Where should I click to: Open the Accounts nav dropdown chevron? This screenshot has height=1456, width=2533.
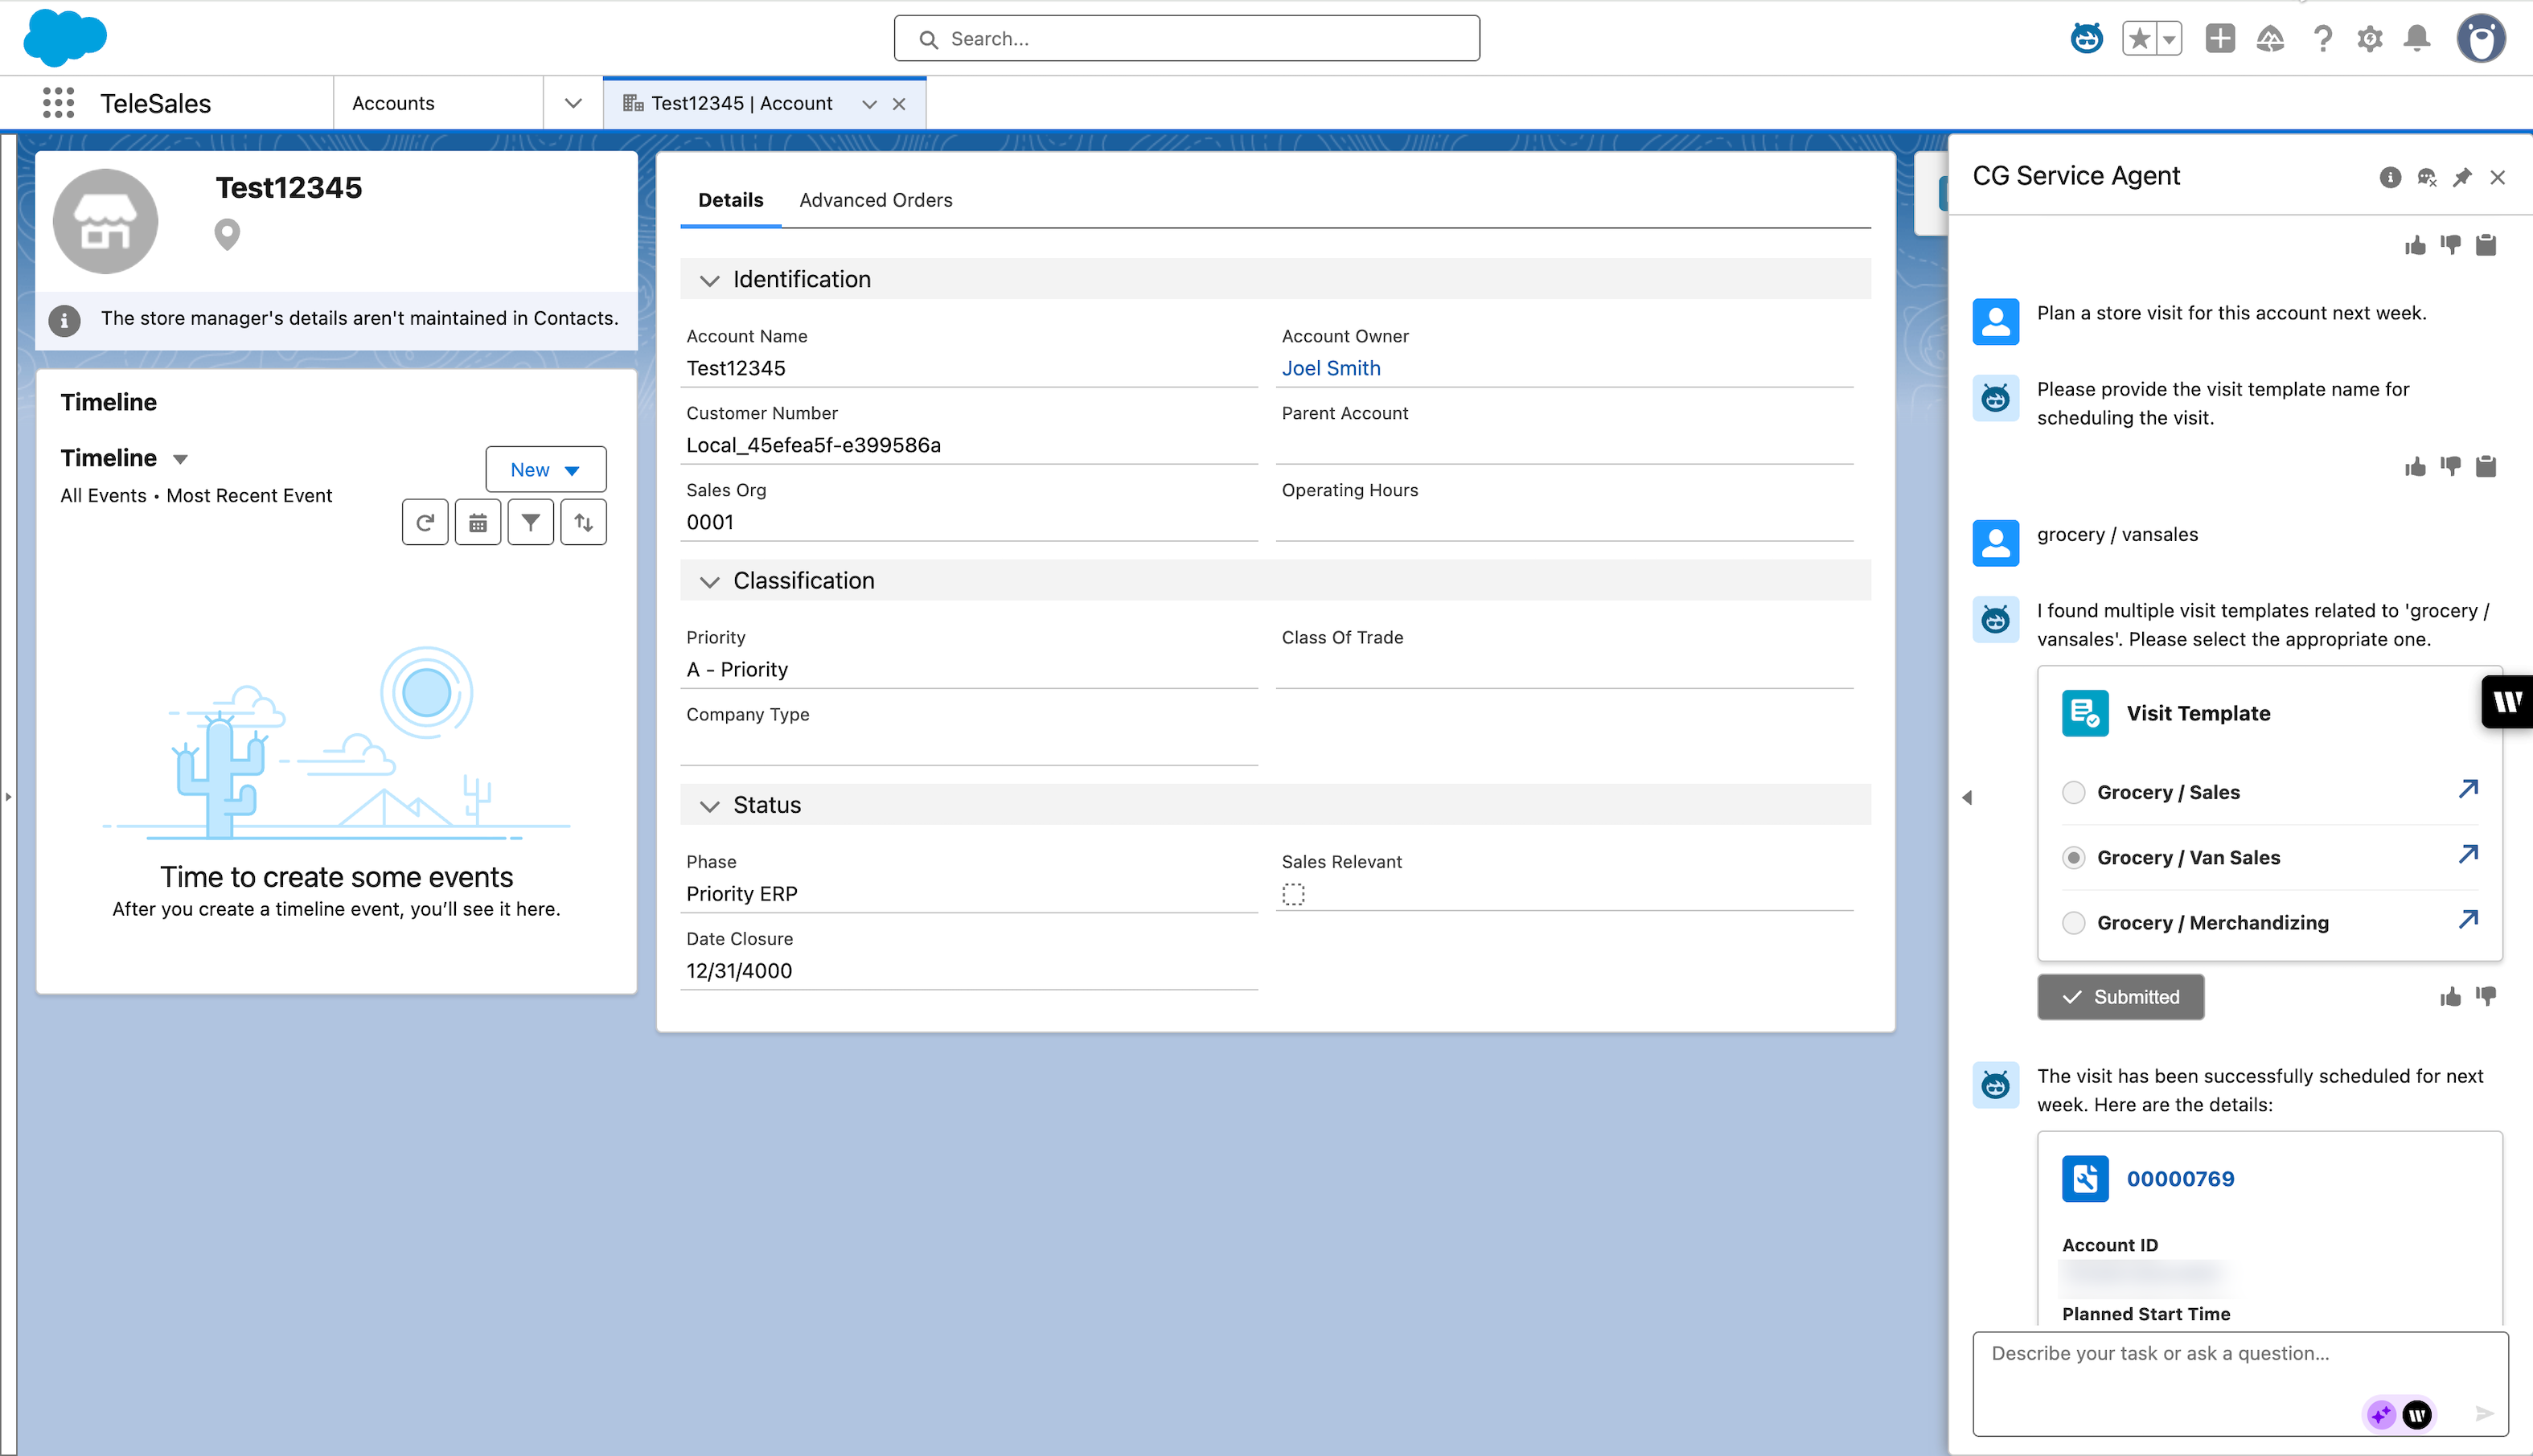pos(573,103)
